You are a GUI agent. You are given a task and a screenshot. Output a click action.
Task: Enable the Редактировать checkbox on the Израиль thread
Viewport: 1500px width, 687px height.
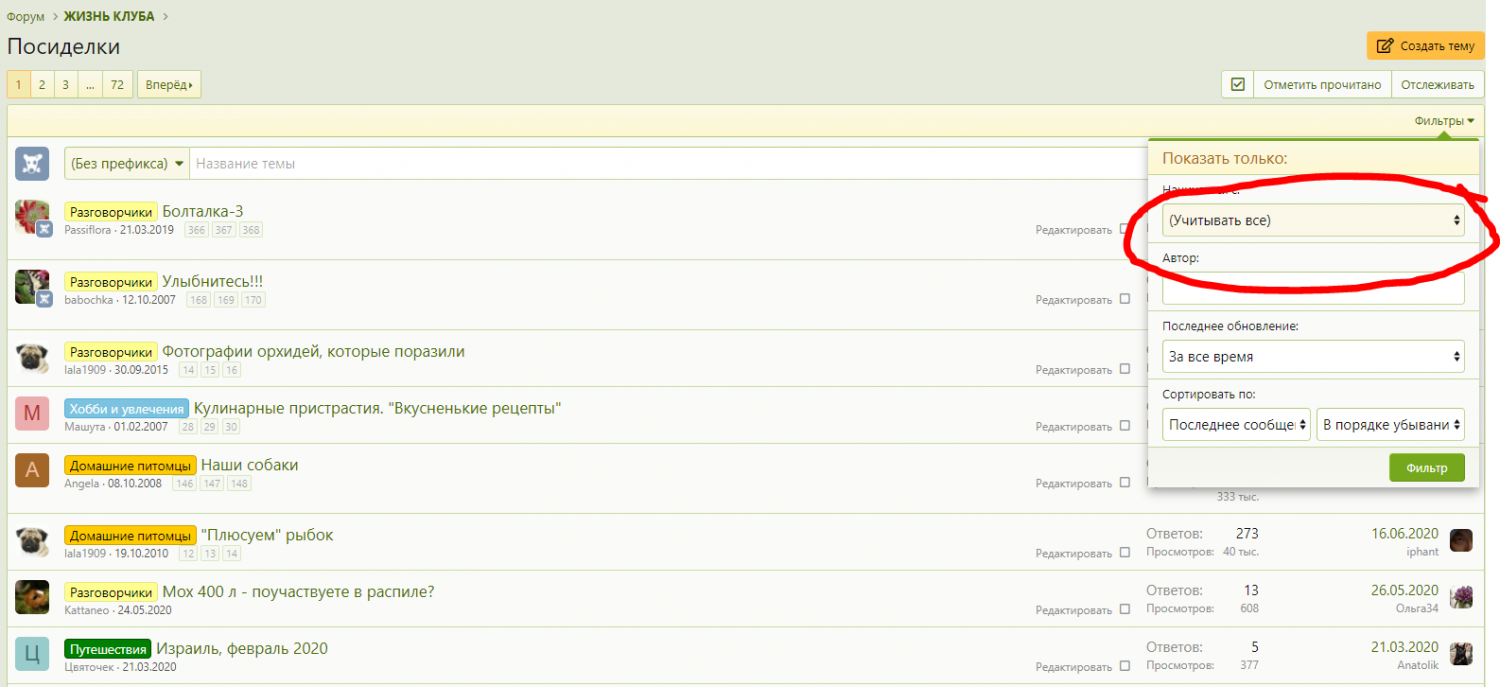coord(1125,666)
